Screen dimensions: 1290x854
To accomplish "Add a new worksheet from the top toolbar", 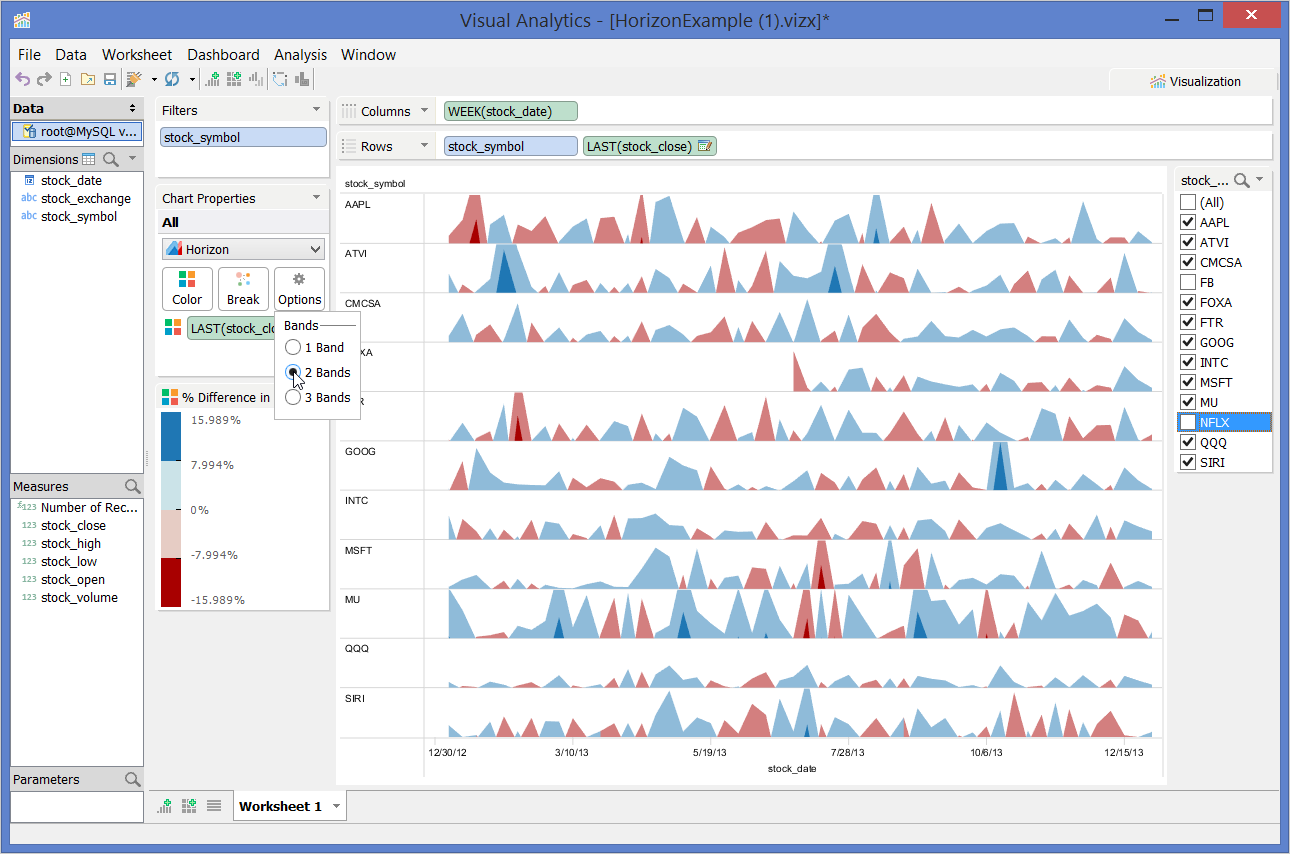I will pyautogui.click(x=212, y=80).
